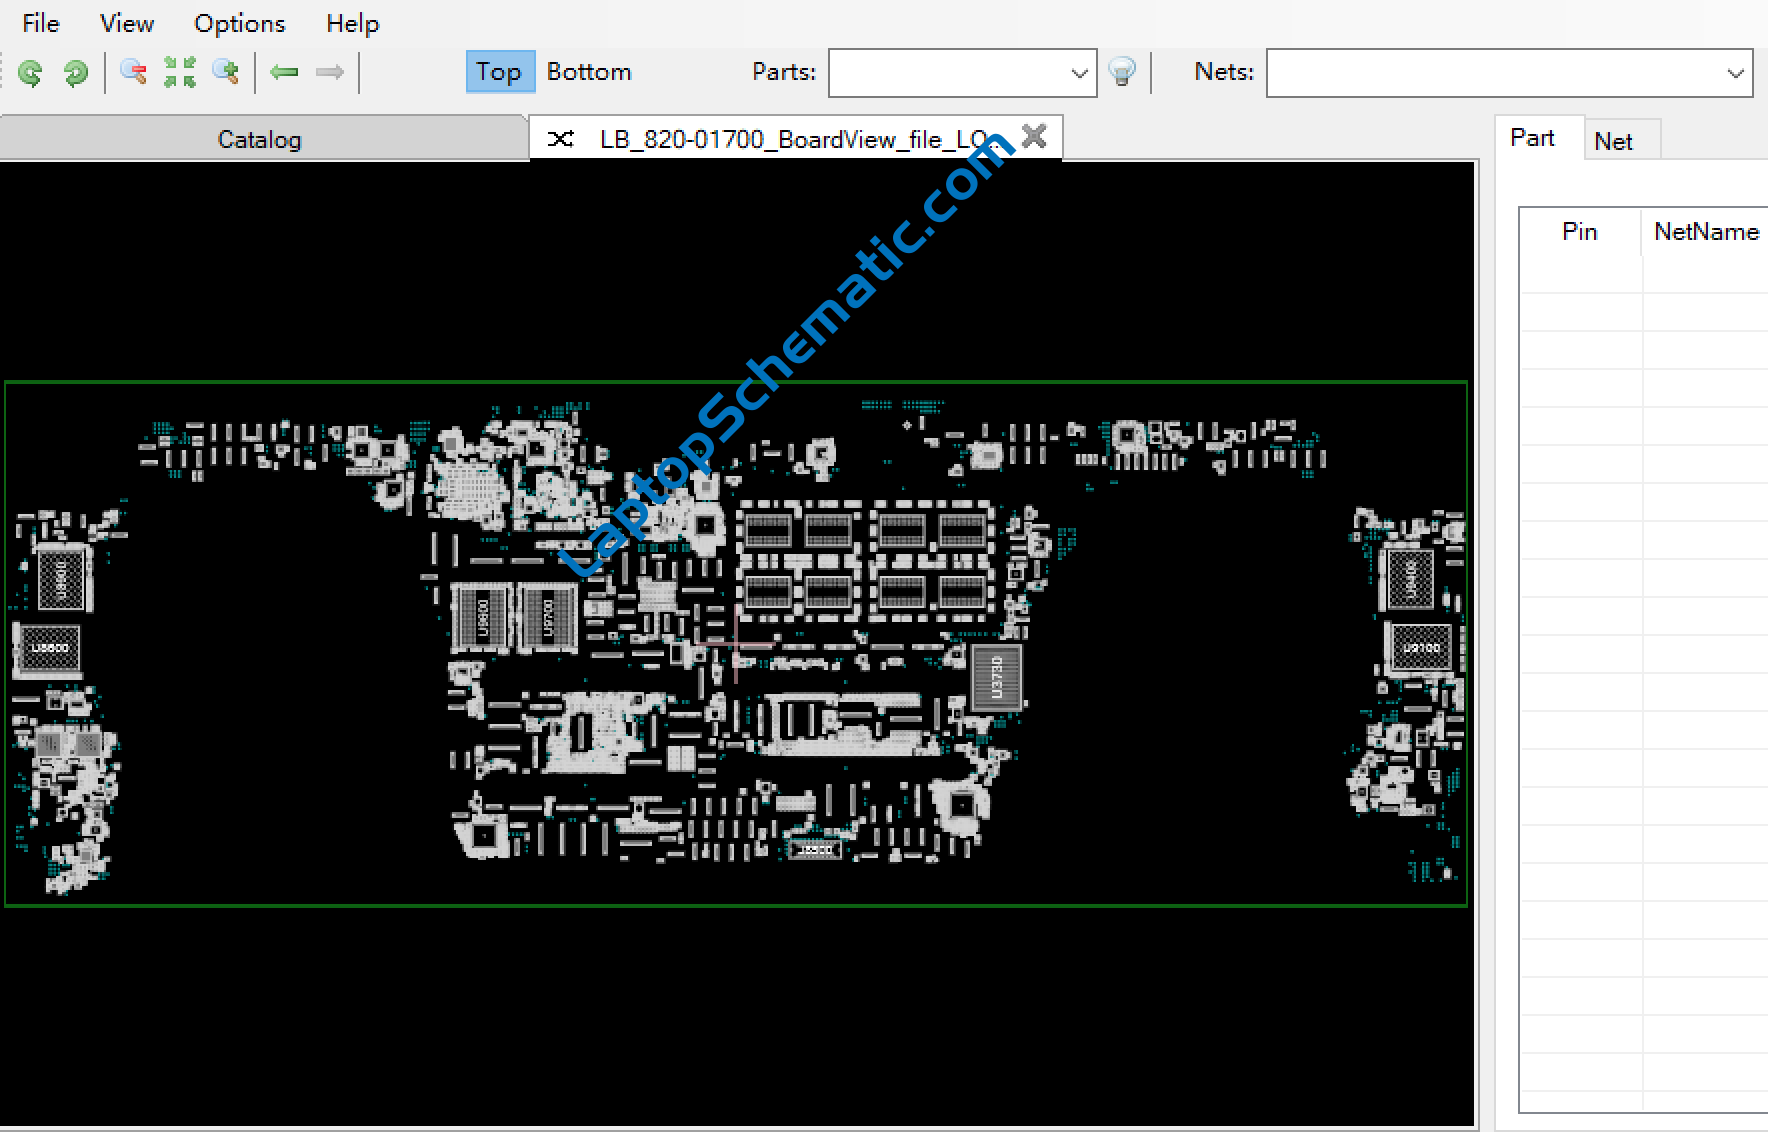This screenshot has height=1132, width=1768.
Task: Switch to the Catalog tab
Action: 261,139
